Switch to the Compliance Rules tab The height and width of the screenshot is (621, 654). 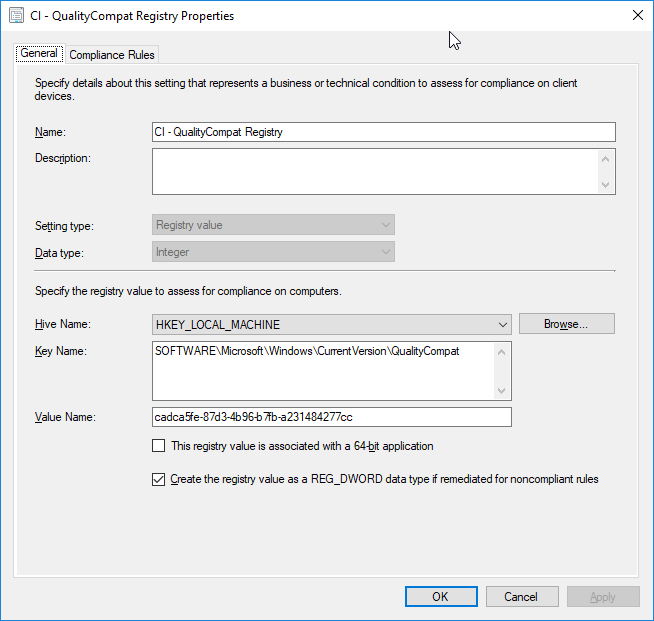pos(112,55)
